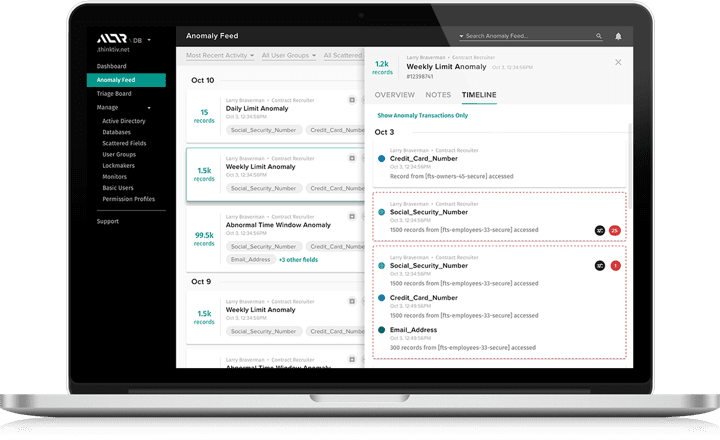Click the teal dot beside Email_Address

tap(381, 329)
